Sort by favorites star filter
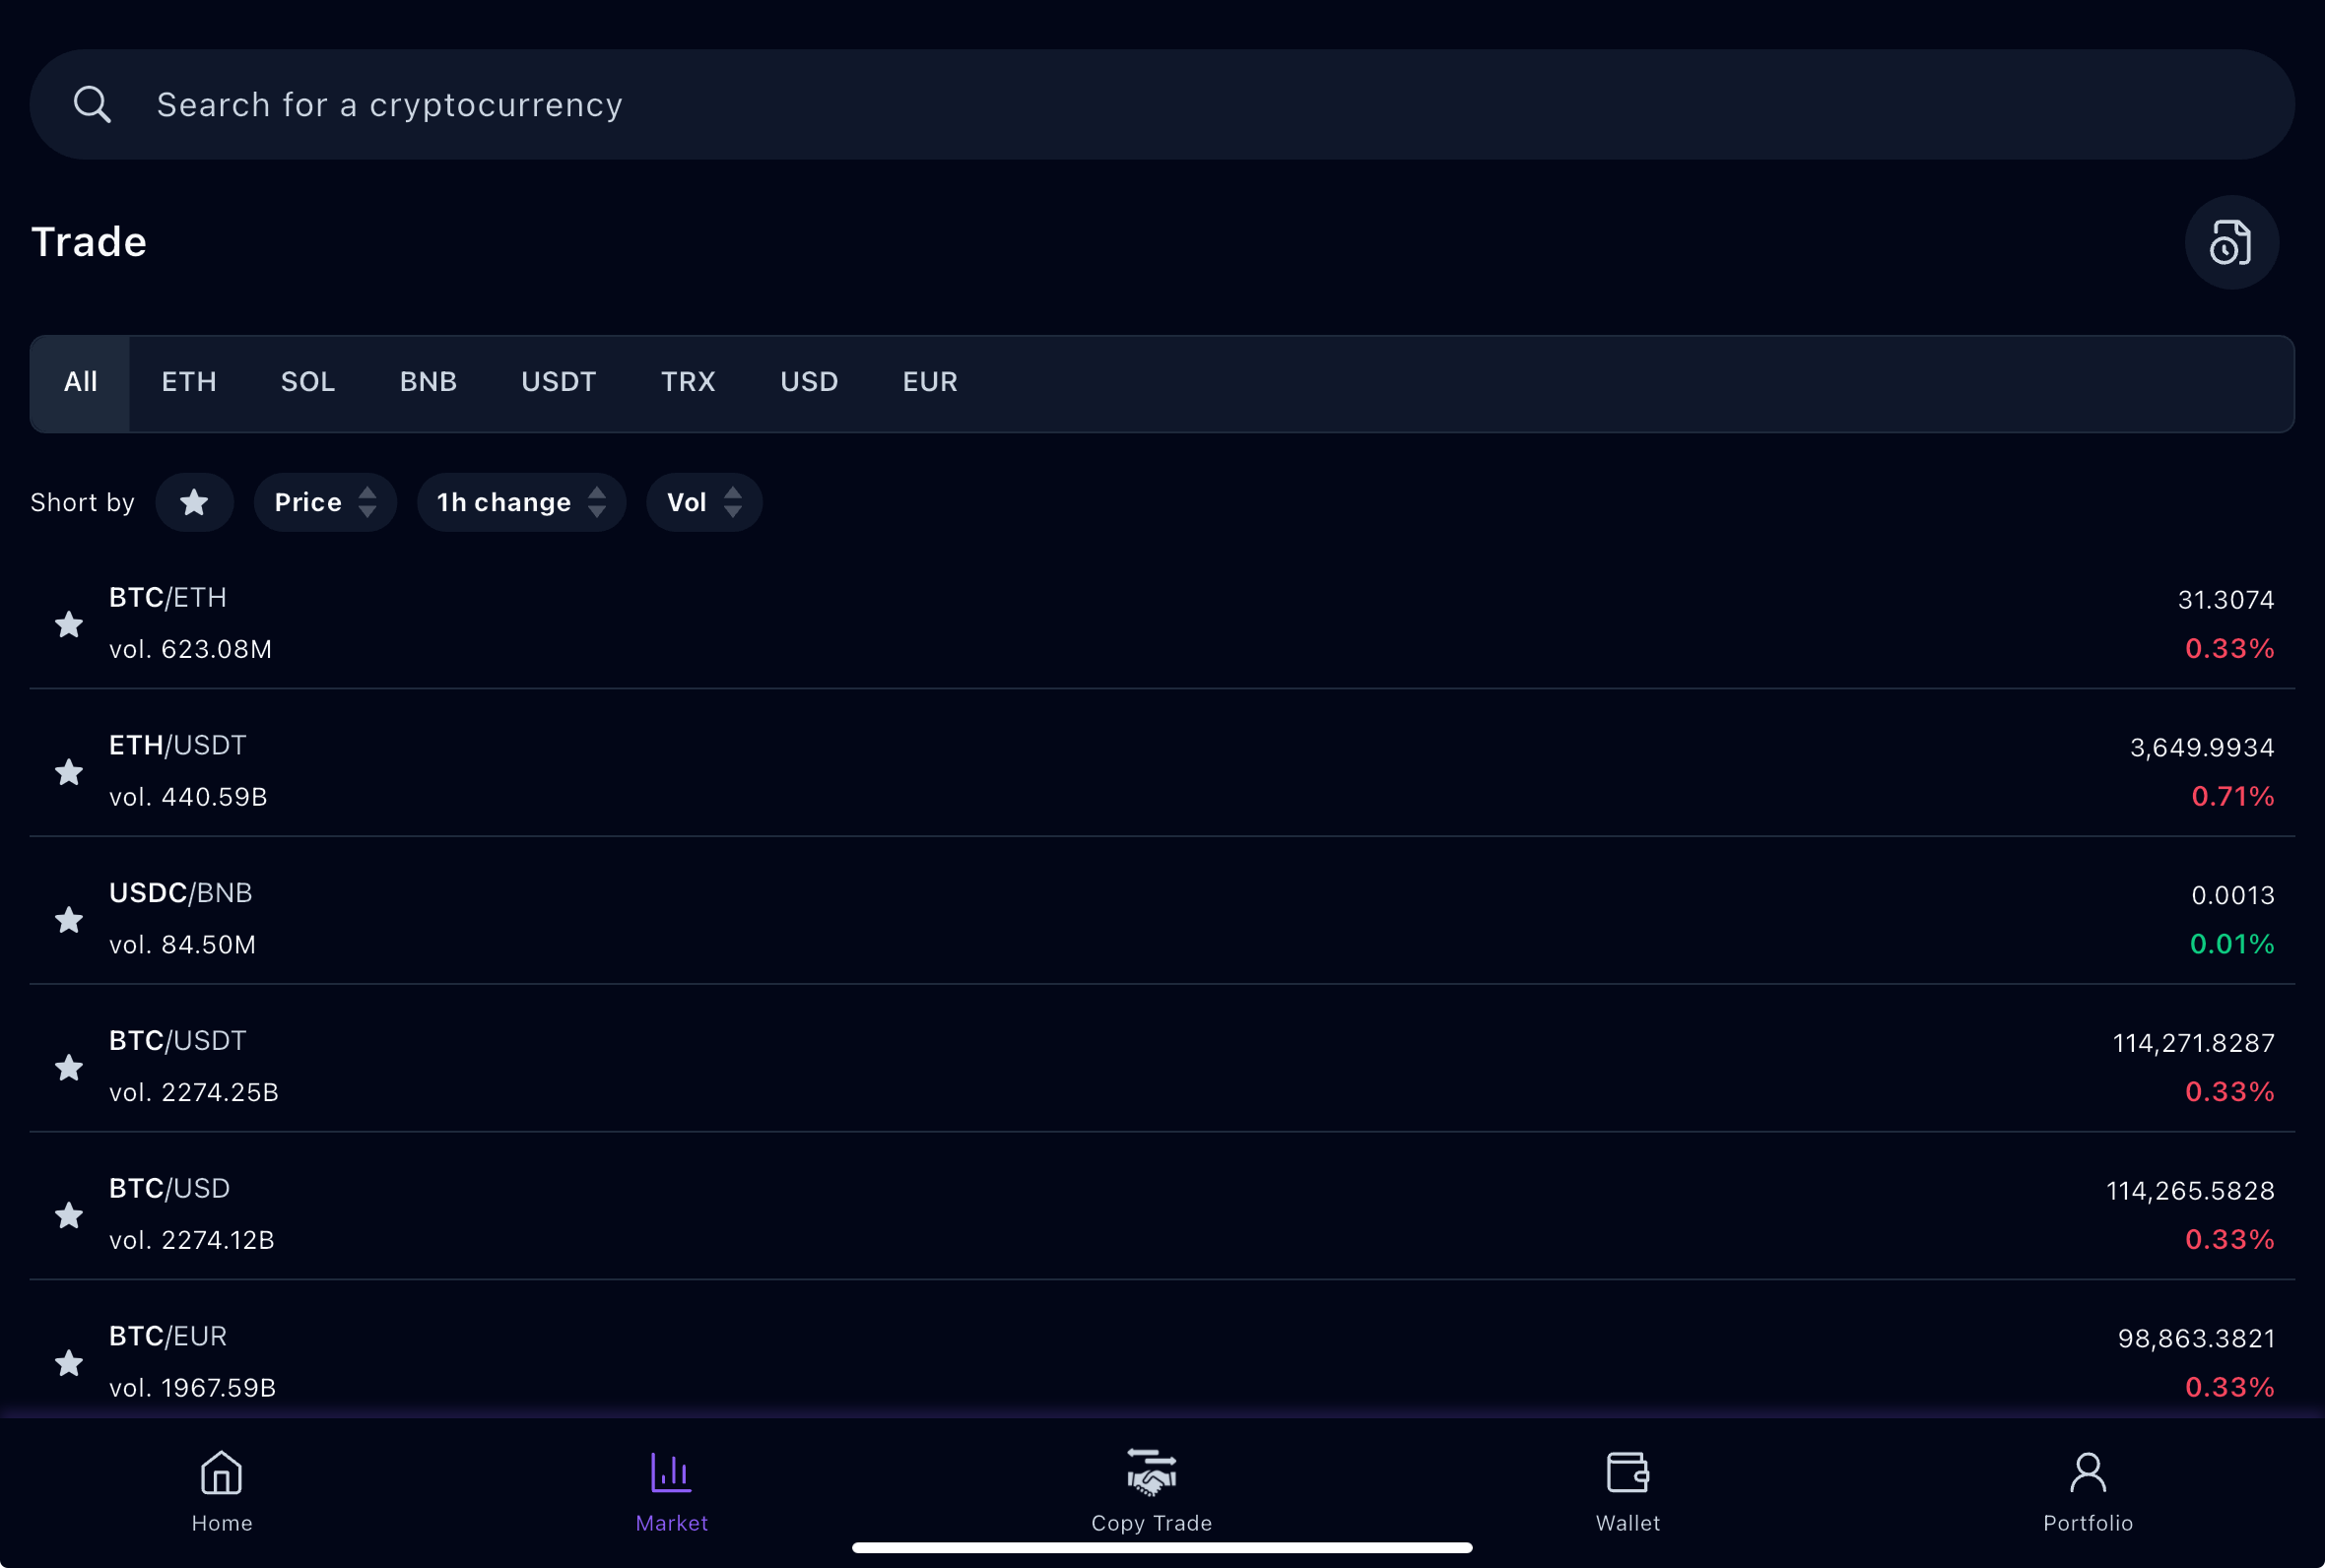Image resolution: width=2325 pixels, height=1568 pixels. pos(194,502)
